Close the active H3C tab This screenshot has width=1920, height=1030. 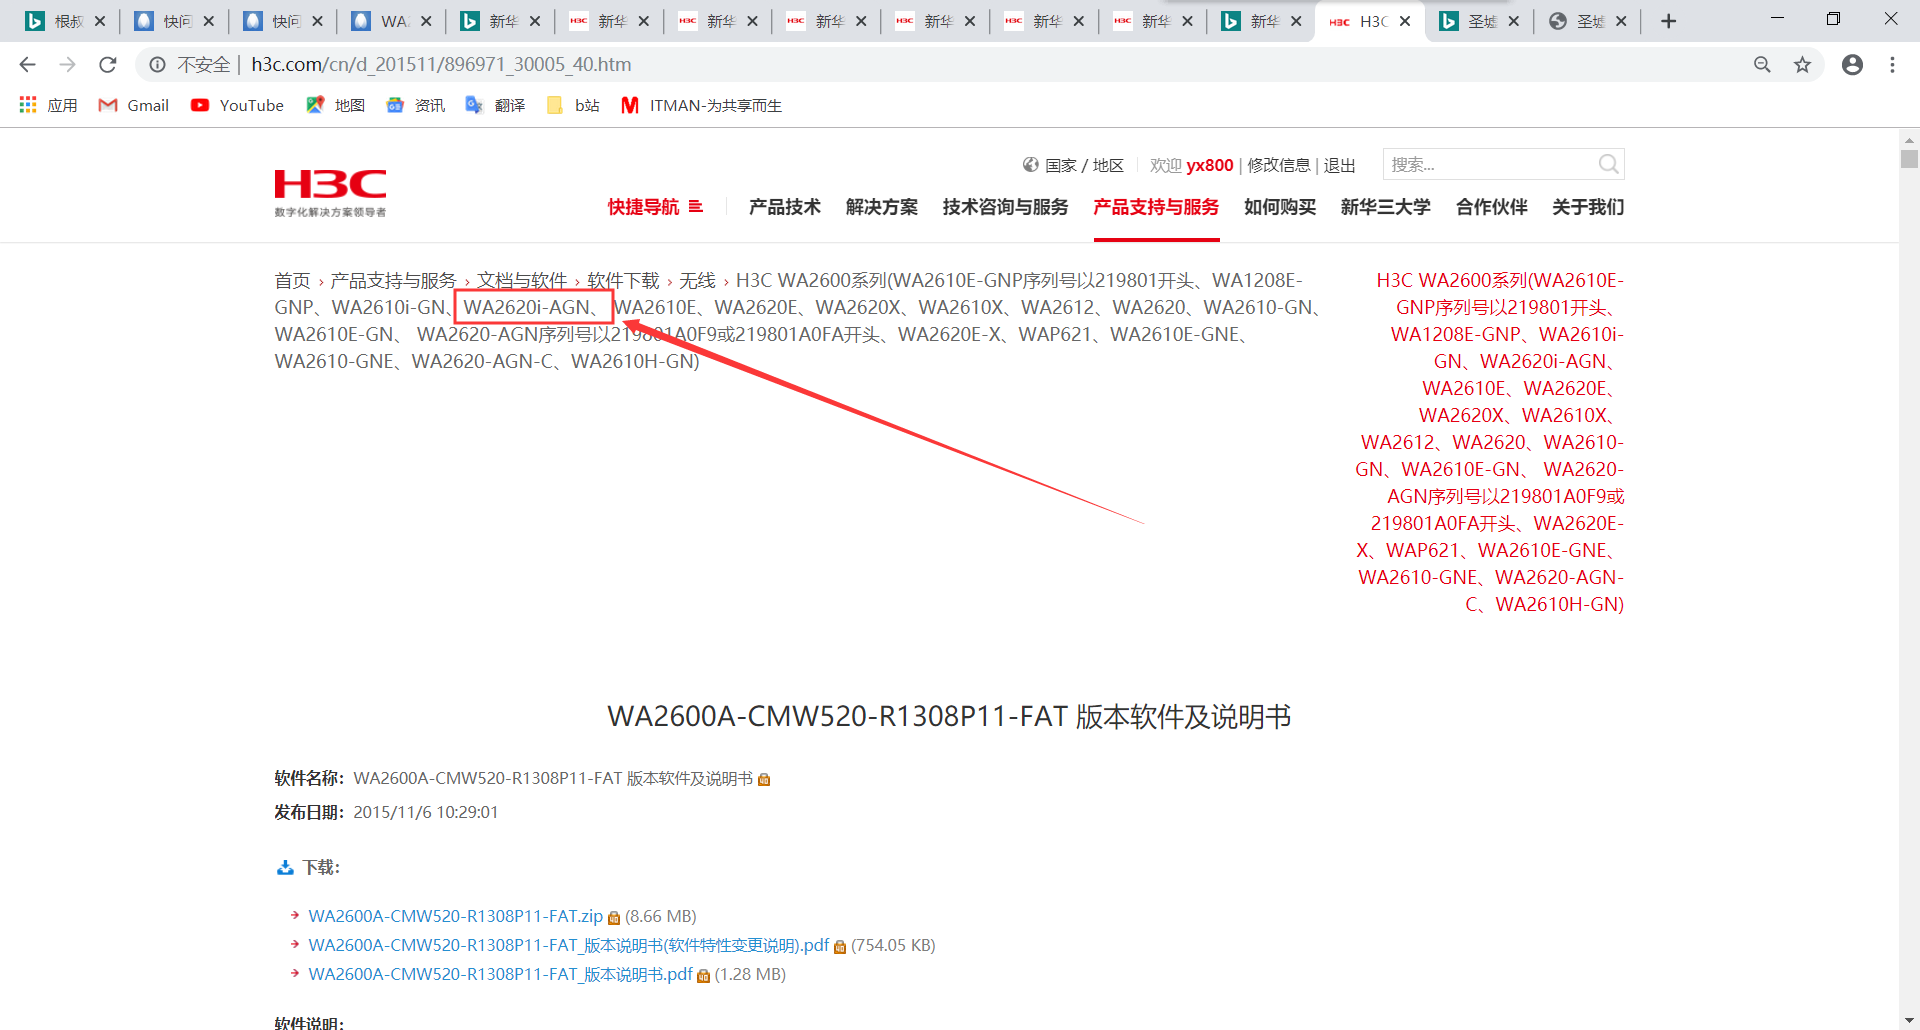pyautogui.click(x=1405, y=21)
